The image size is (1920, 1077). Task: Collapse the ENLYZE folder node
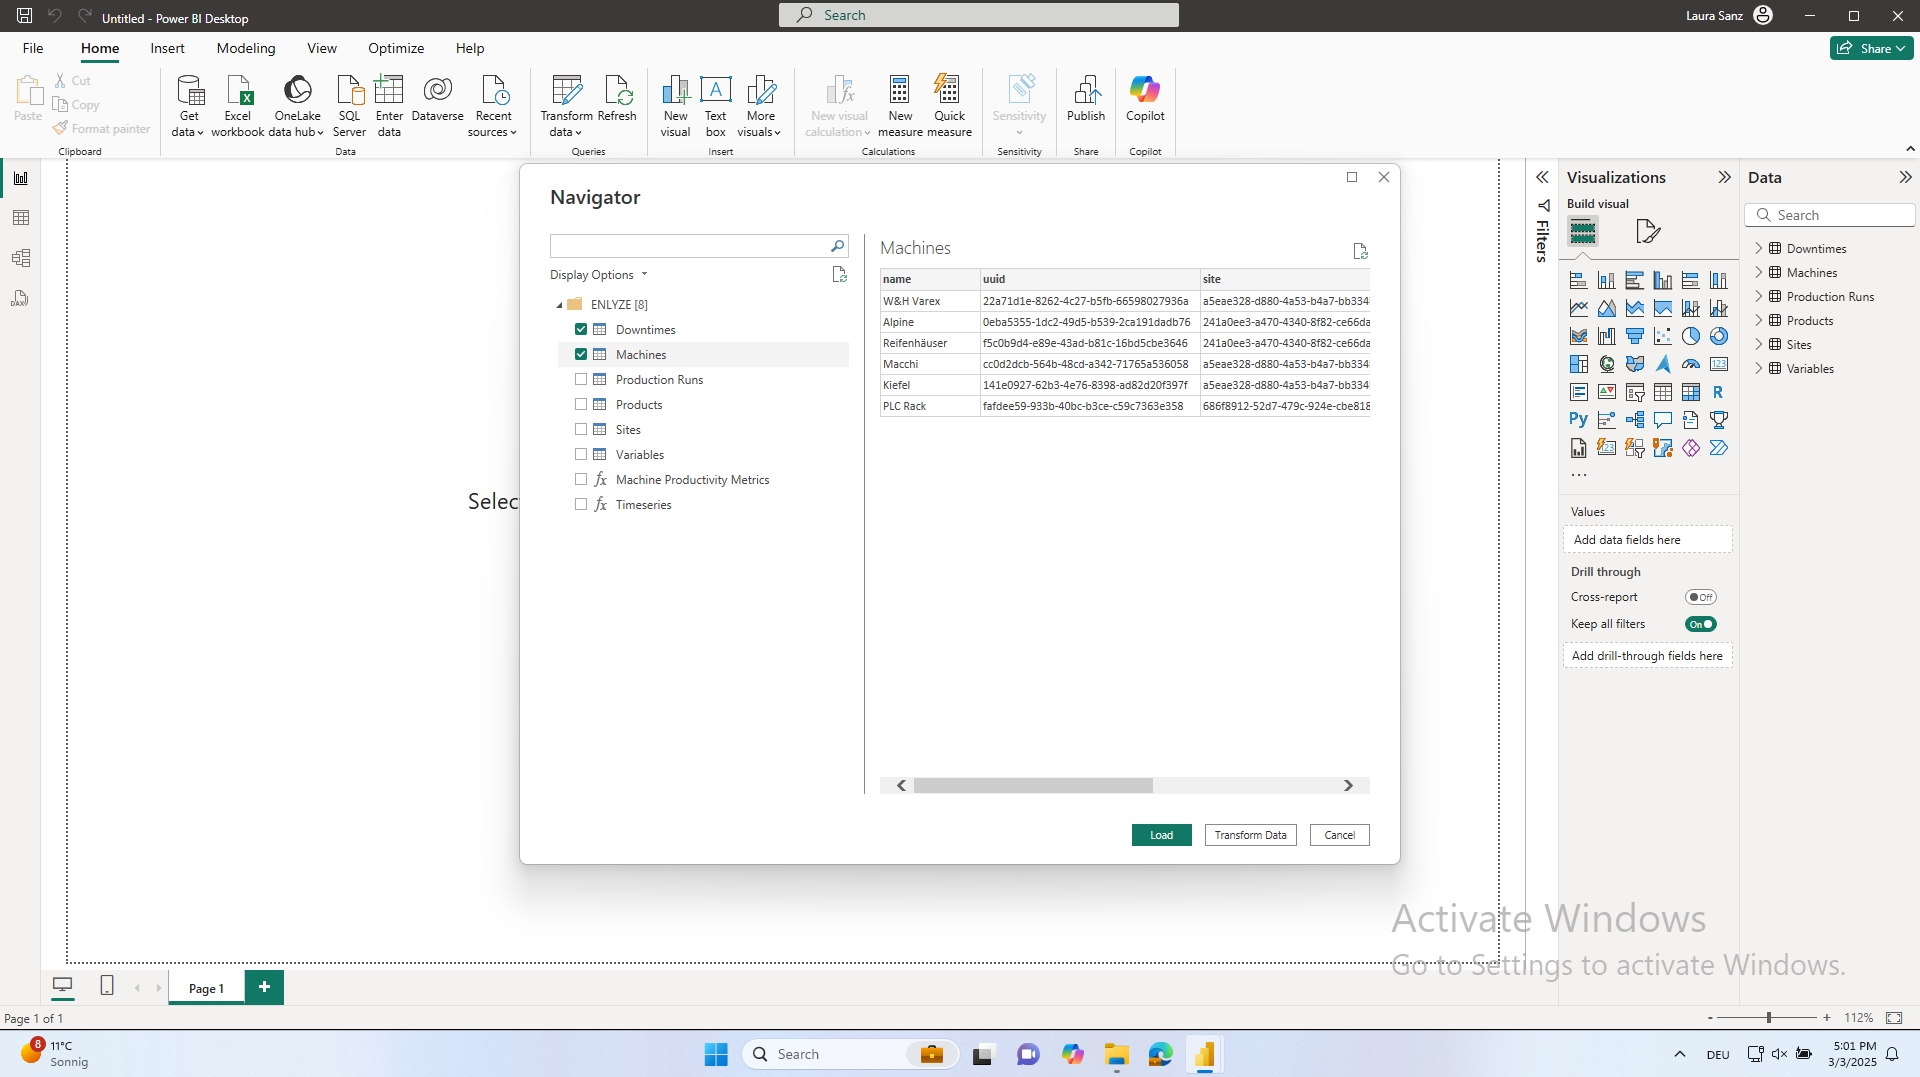click(559, 305)
